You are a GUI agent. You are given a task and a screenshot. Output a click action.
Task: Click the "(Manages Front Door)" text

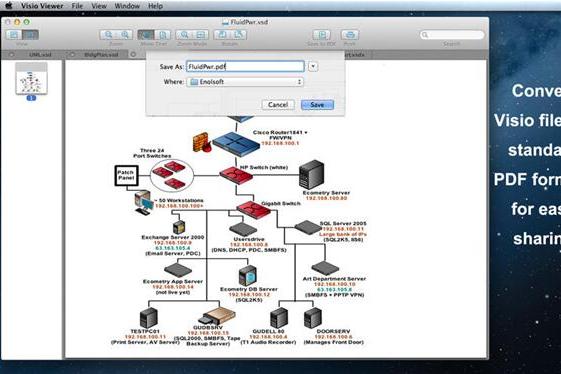pyautogui.click(x=333, y=343)
